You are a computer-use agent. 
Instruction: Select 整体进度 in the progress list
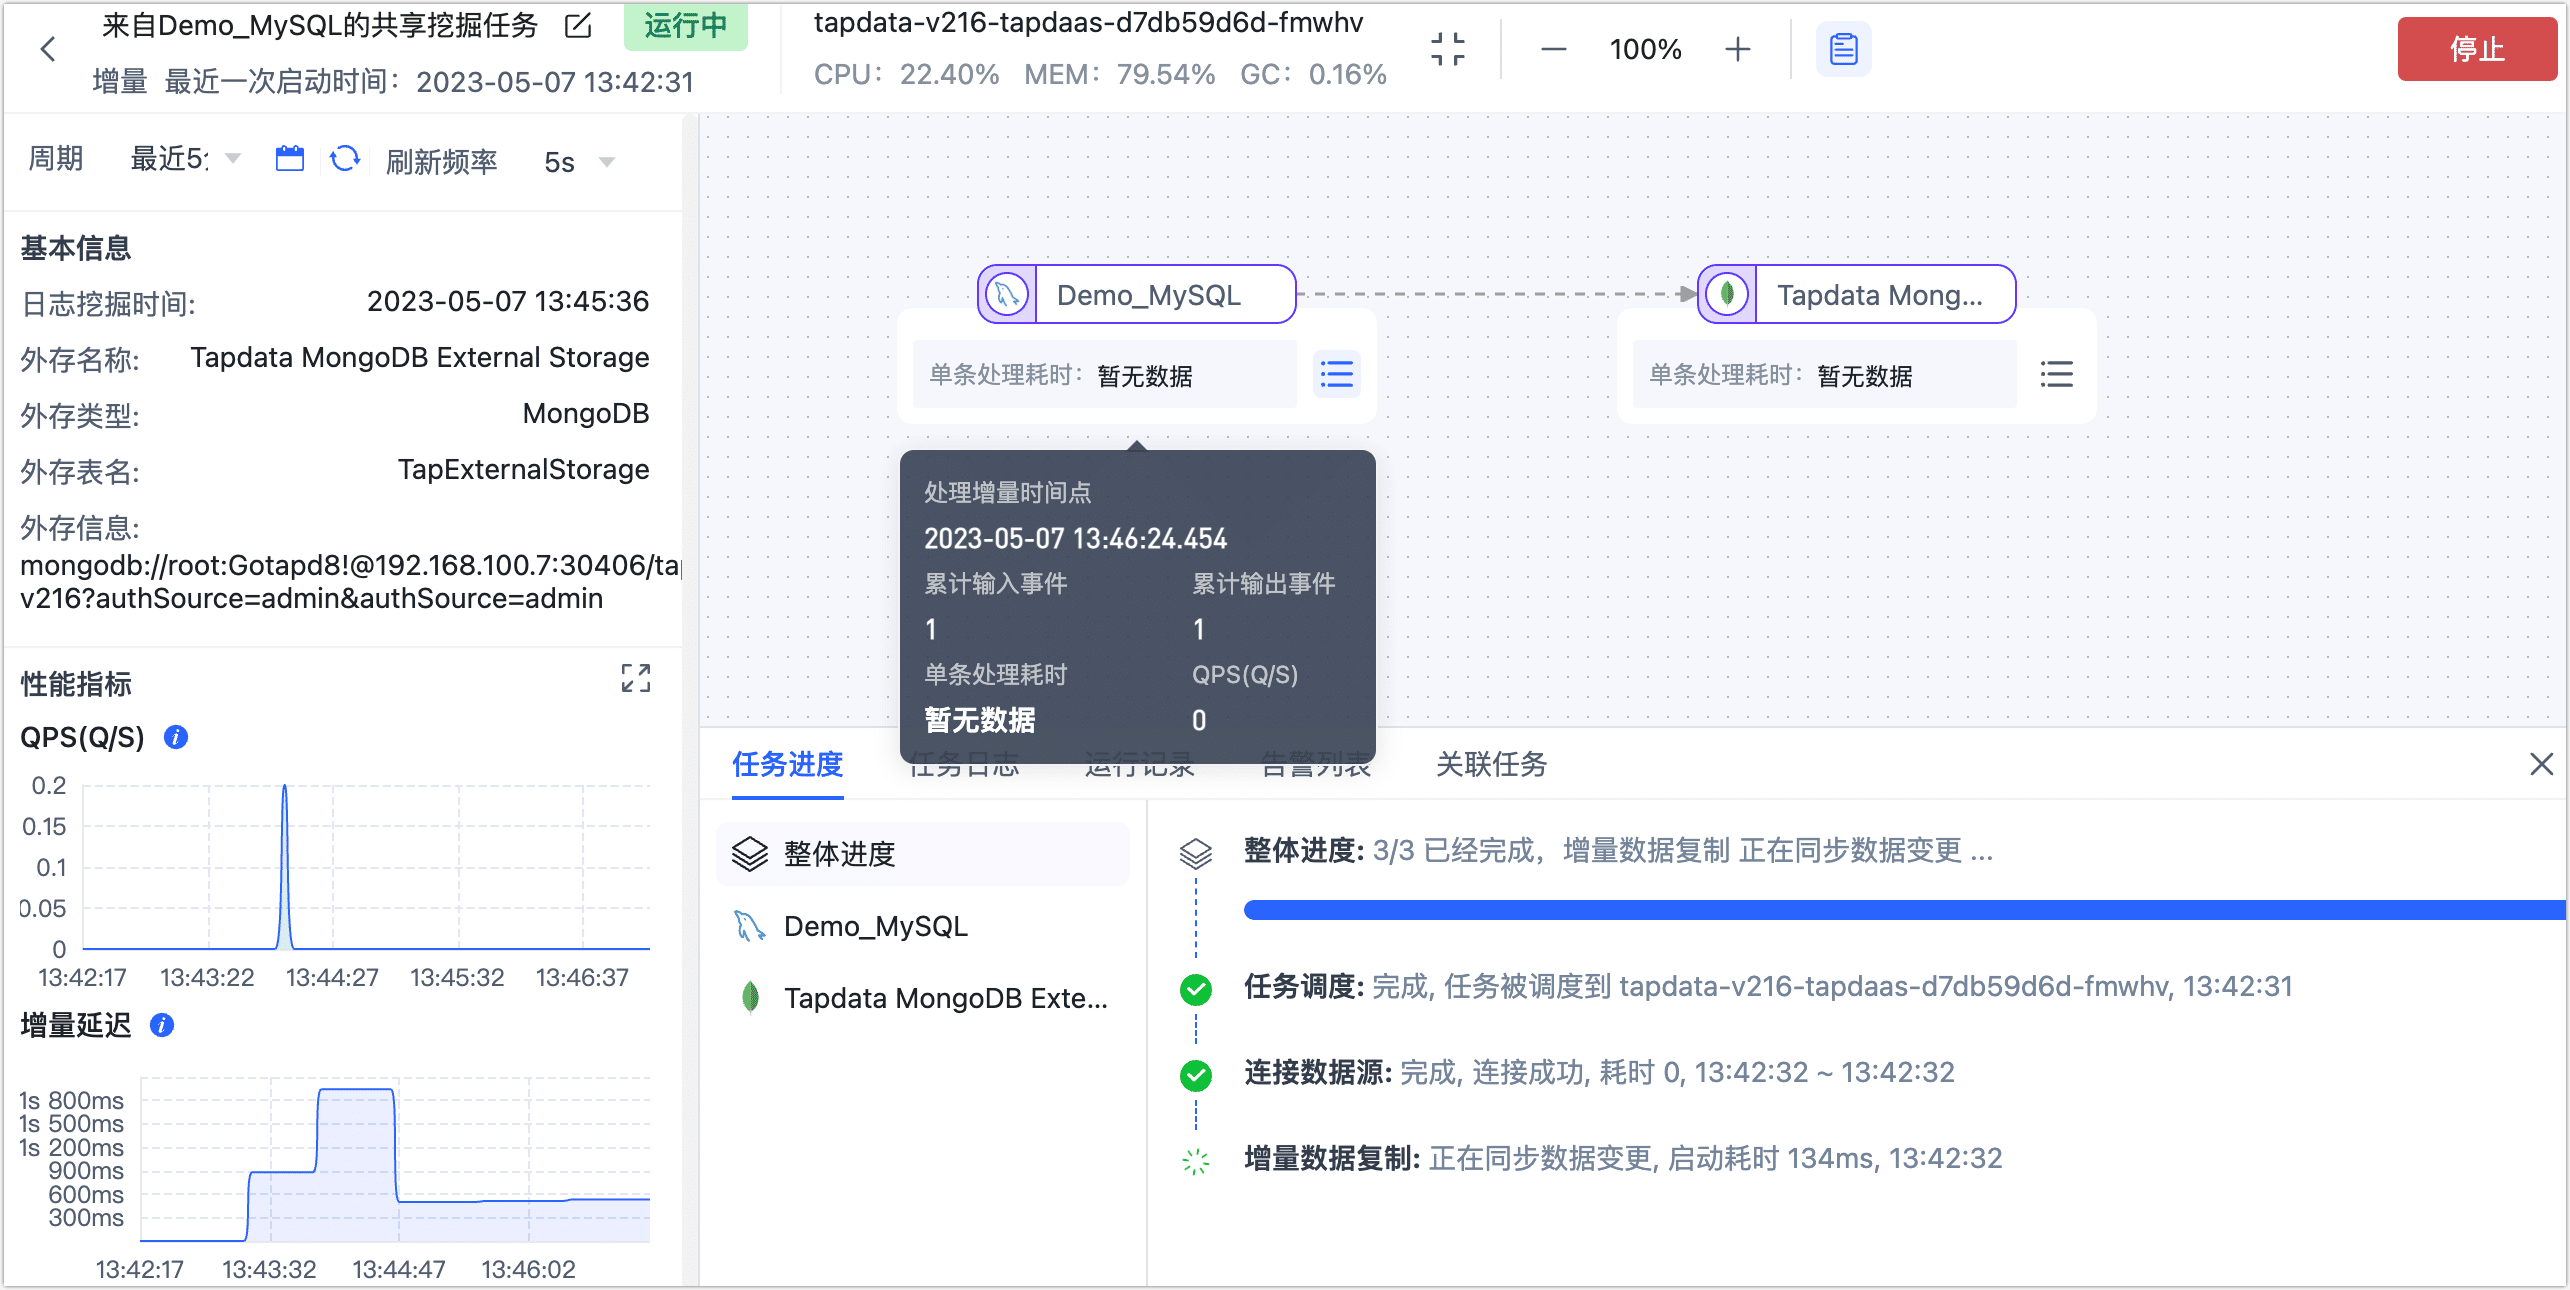pyautogui.click(x=838, y=854)
